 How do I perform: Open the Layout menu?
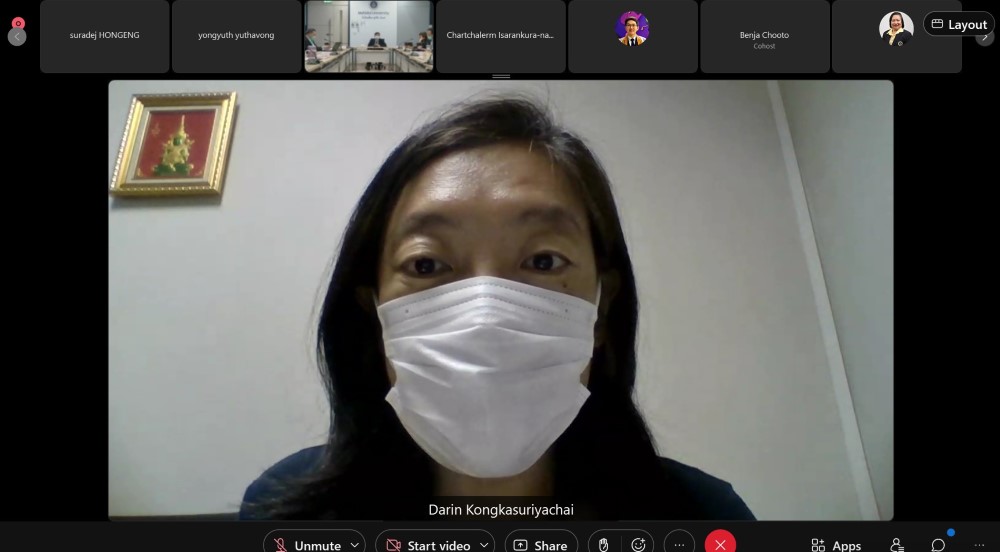point(958,25)
